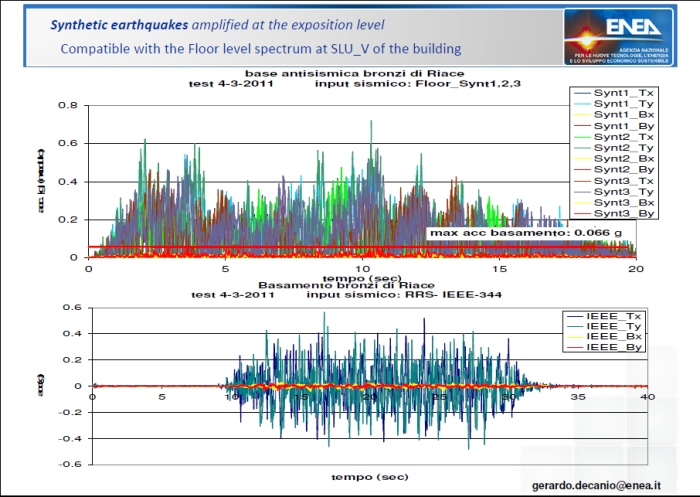
Task: Select the 'Basamento bronzi di Riace' chart title
Action: pos(316,284)
